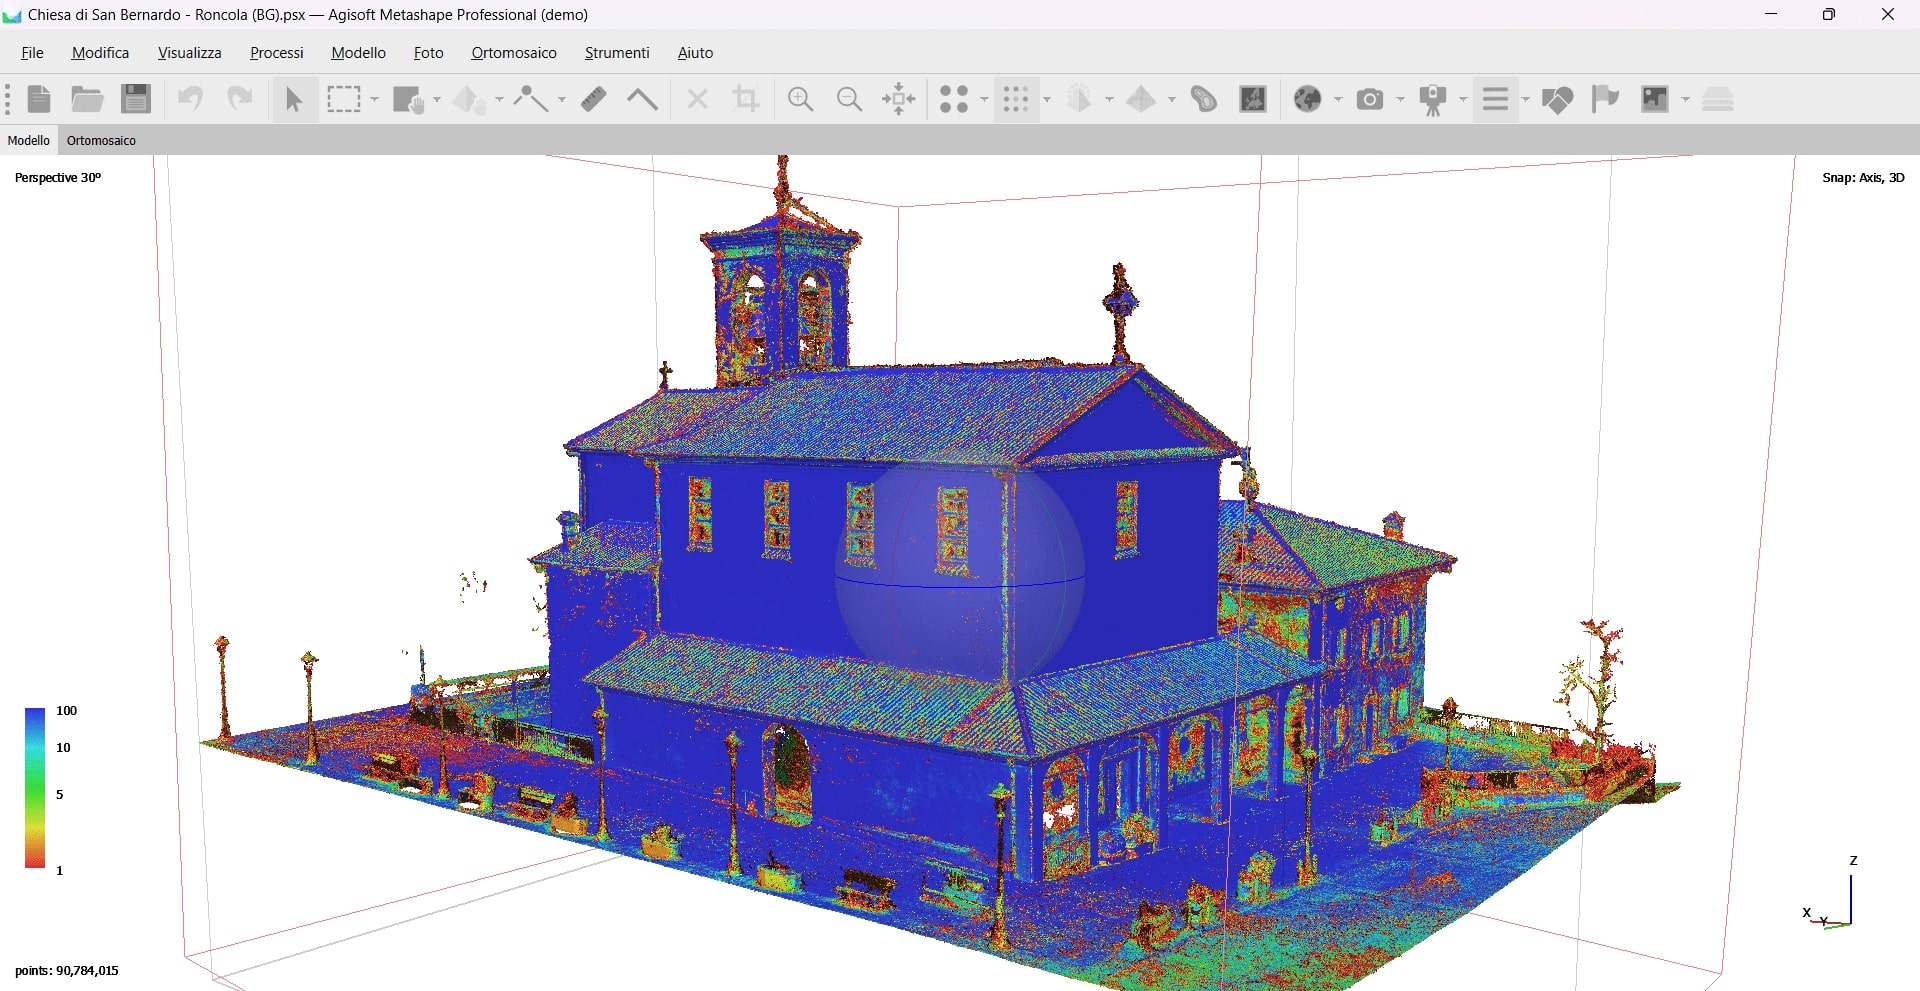Open the dropdown beside the globe basemap icon
Screen dimensions: 1920x991
pyautogui.click(x=1338, y=100)
